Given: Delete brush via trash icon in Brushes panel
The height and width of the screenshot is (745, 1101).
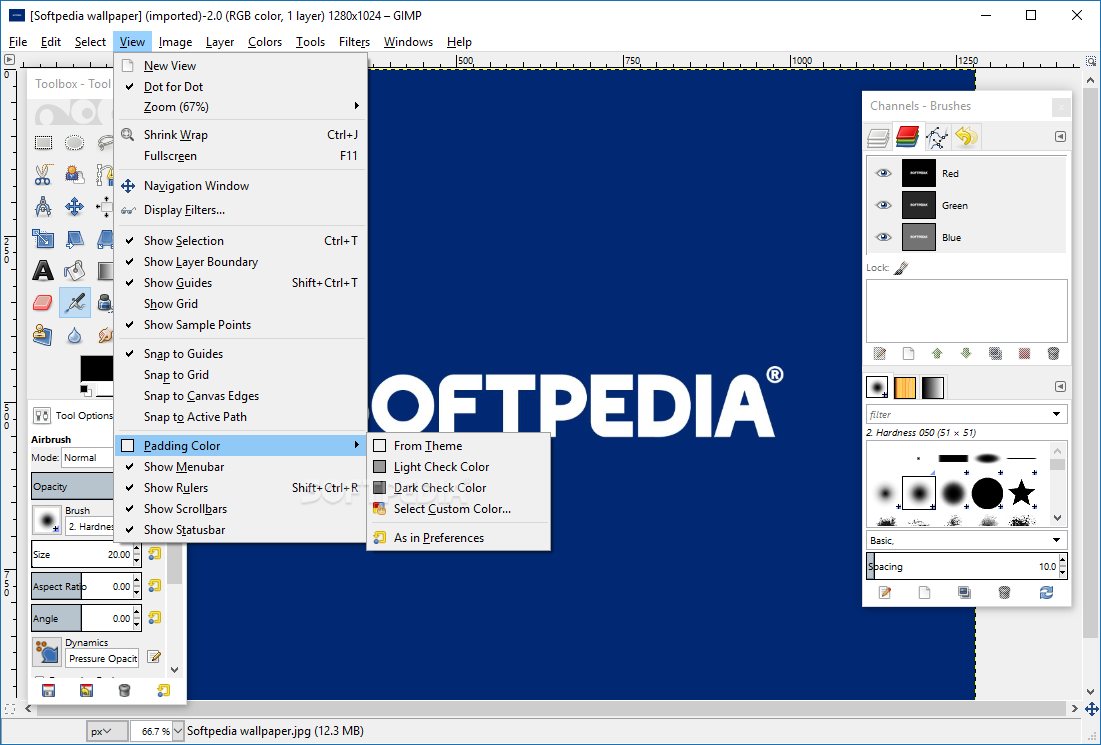Looking at the screenshot, I should pyautogui.click(x=1005, y=593).
